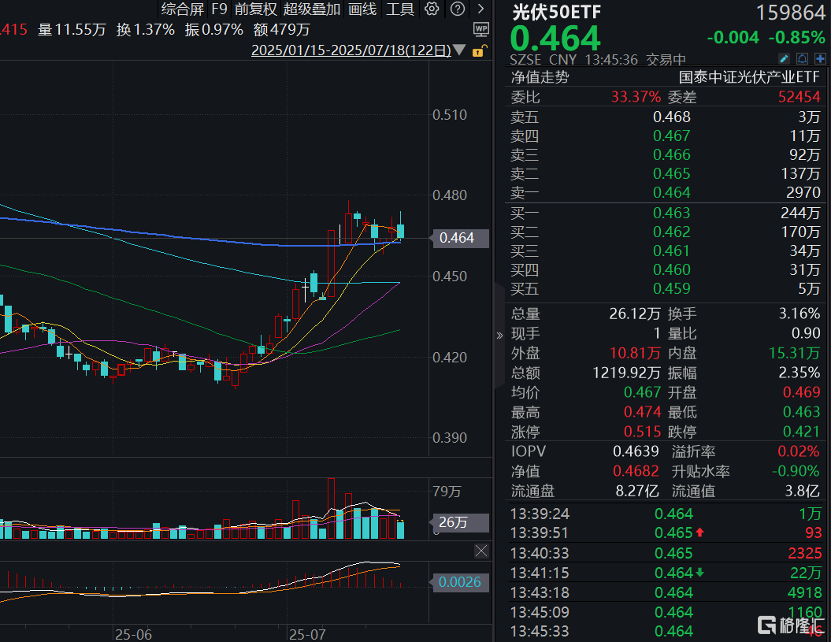The height and width of the screenshot is (642, 832).
Task: Click the 外盘 value 10.81万
Action: point(635,353)
